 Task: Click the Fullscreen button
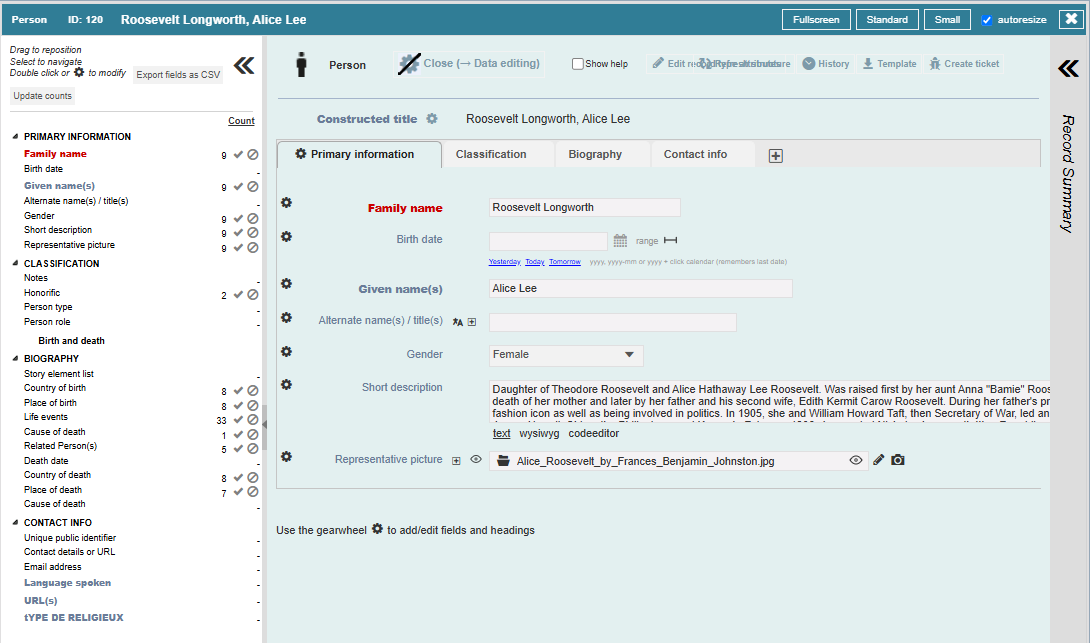click(x=816, y=19)
